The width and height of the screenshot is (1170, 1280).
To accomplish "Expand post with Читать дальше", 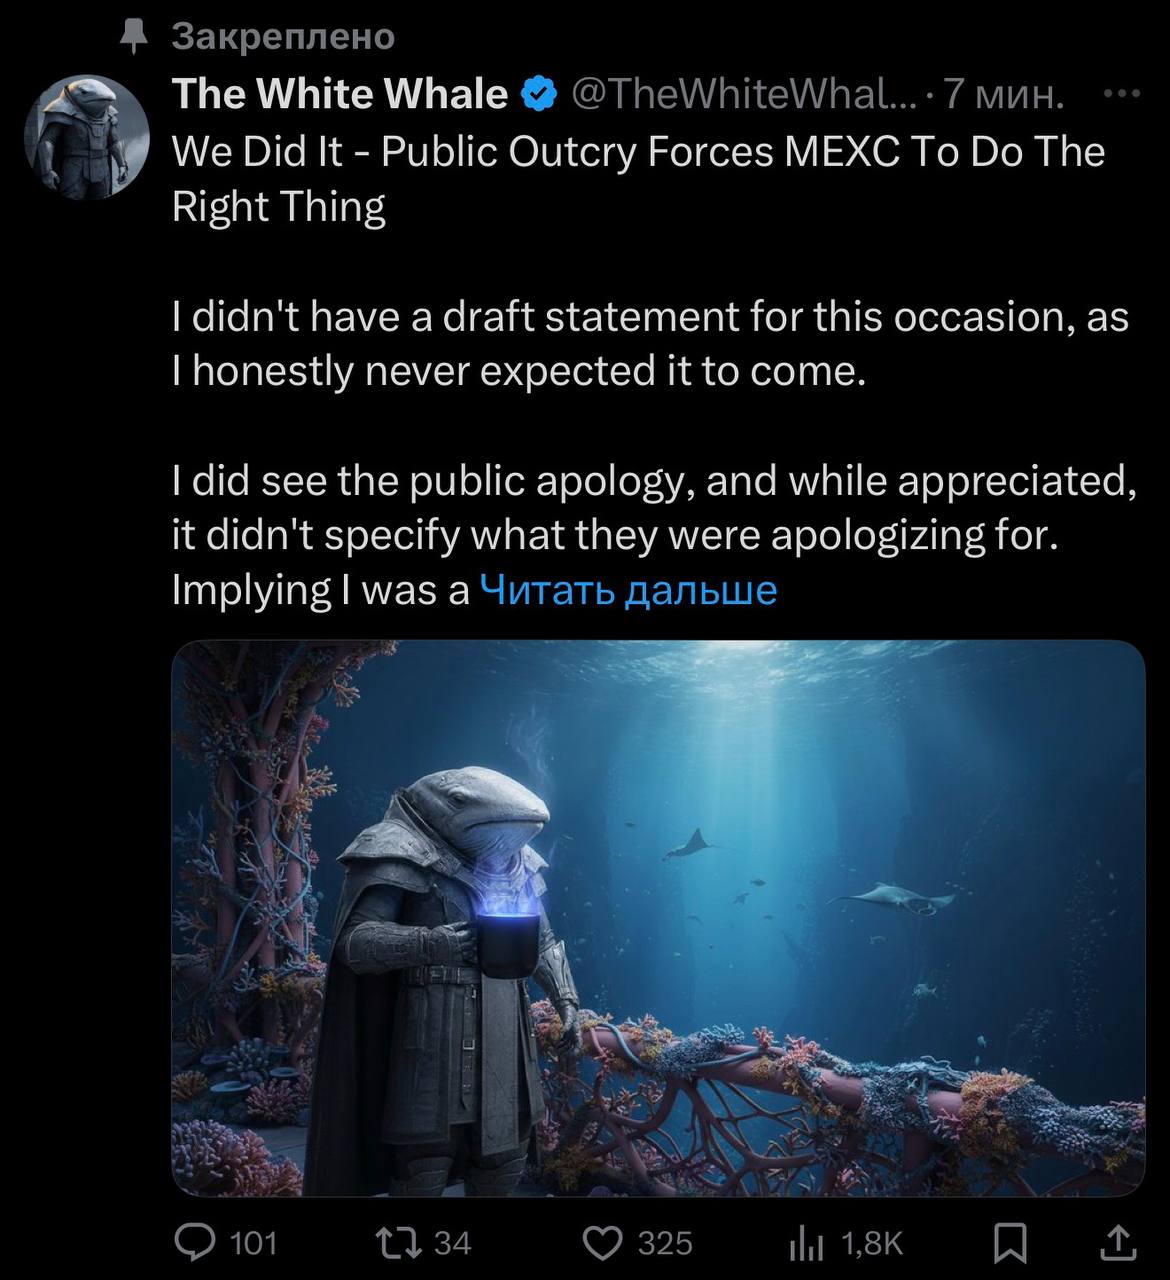I will point(628,590).
